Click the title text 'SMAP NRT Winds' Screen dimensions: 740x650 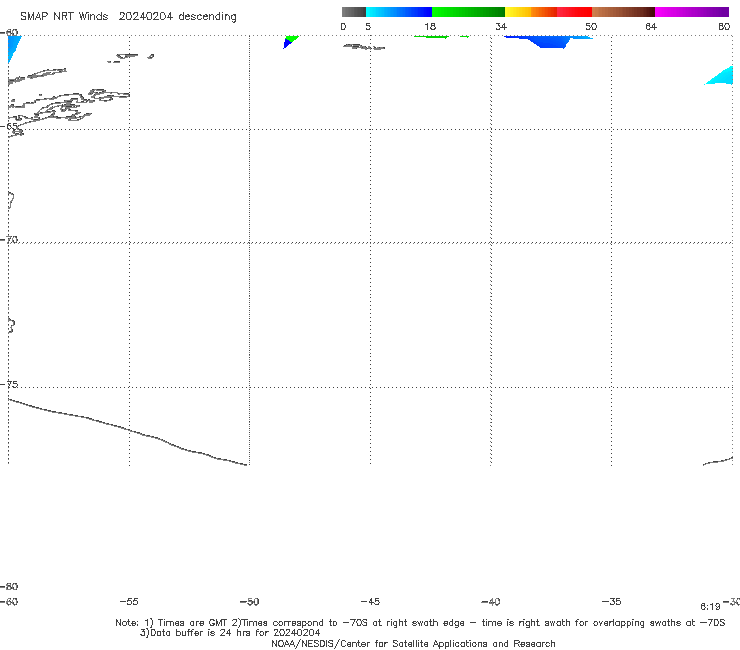coord(64,17)
